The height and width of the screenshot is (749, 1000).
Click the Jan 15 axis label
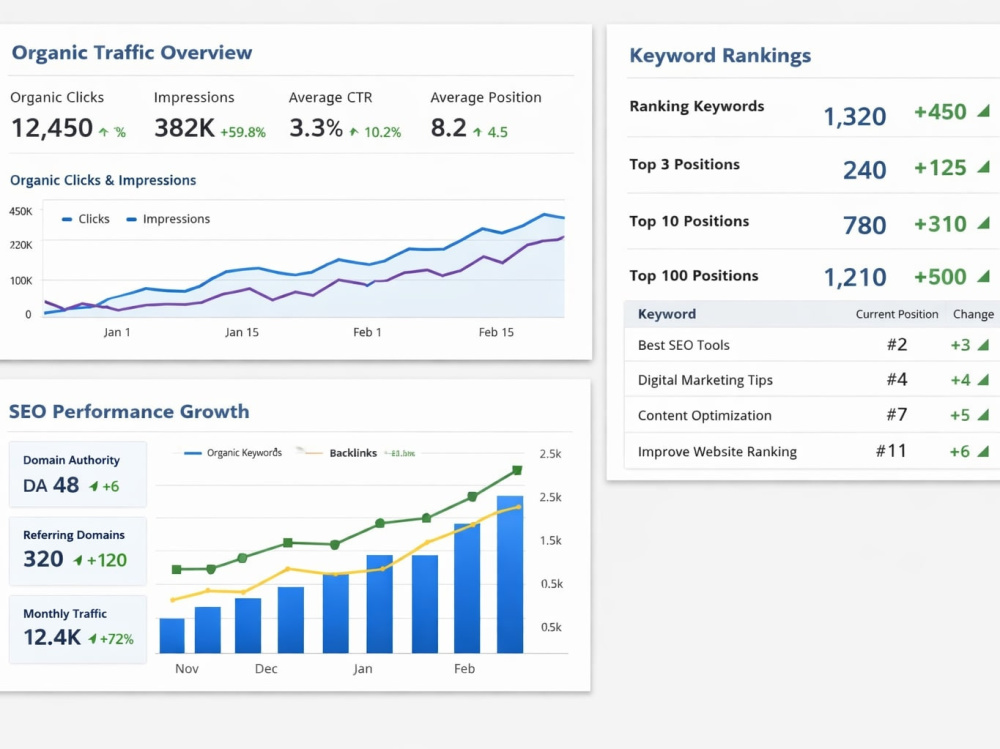tap(242, 332)
